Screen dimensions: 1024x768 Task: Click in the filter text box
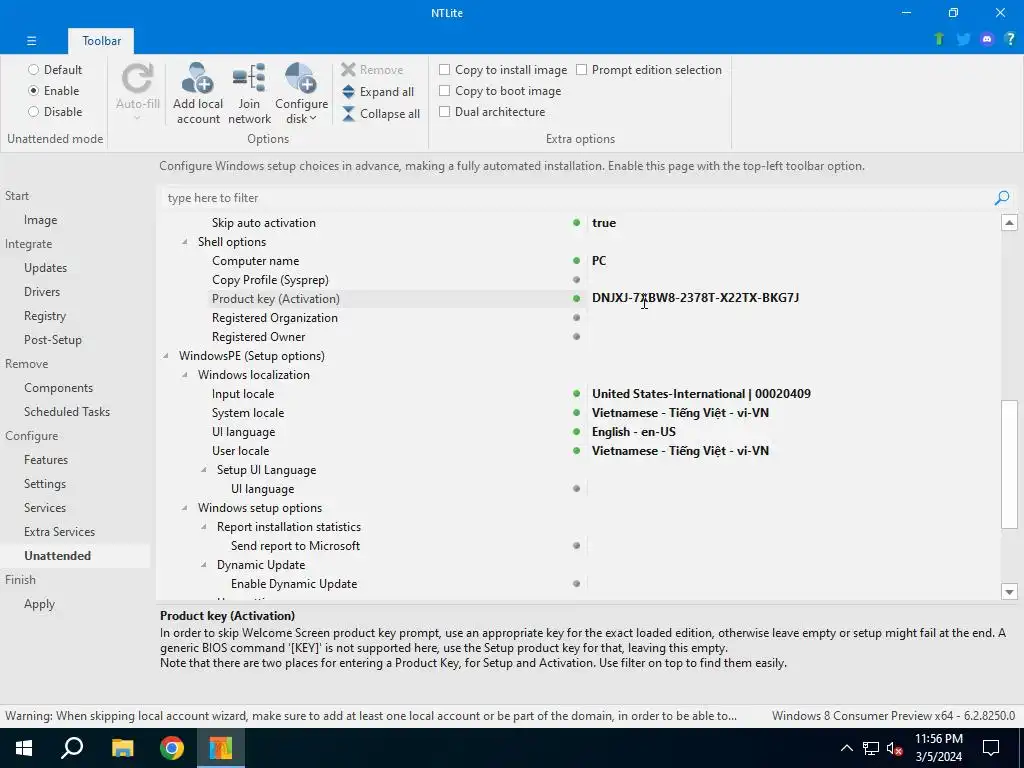[x=578, y=198]
